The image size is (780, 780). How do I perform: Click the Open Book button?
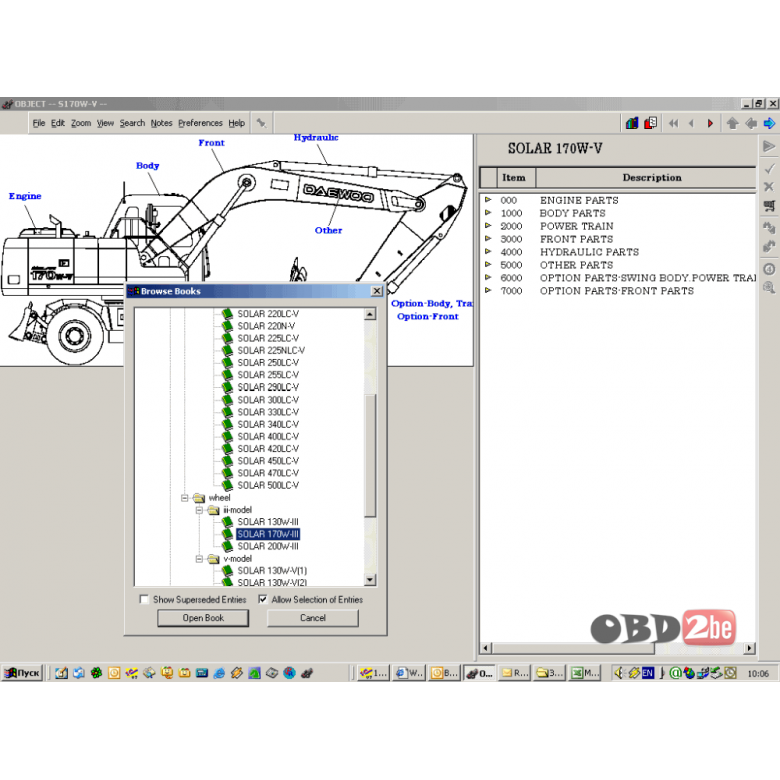tap(203, 618)
